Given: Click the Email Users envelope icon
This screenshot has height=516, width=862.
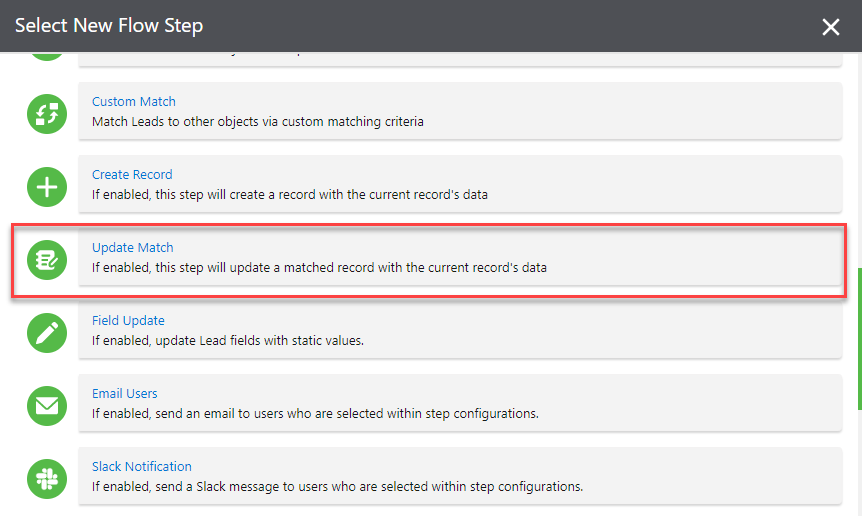Looking at the screenshot, I should click(x=47, y=406).
